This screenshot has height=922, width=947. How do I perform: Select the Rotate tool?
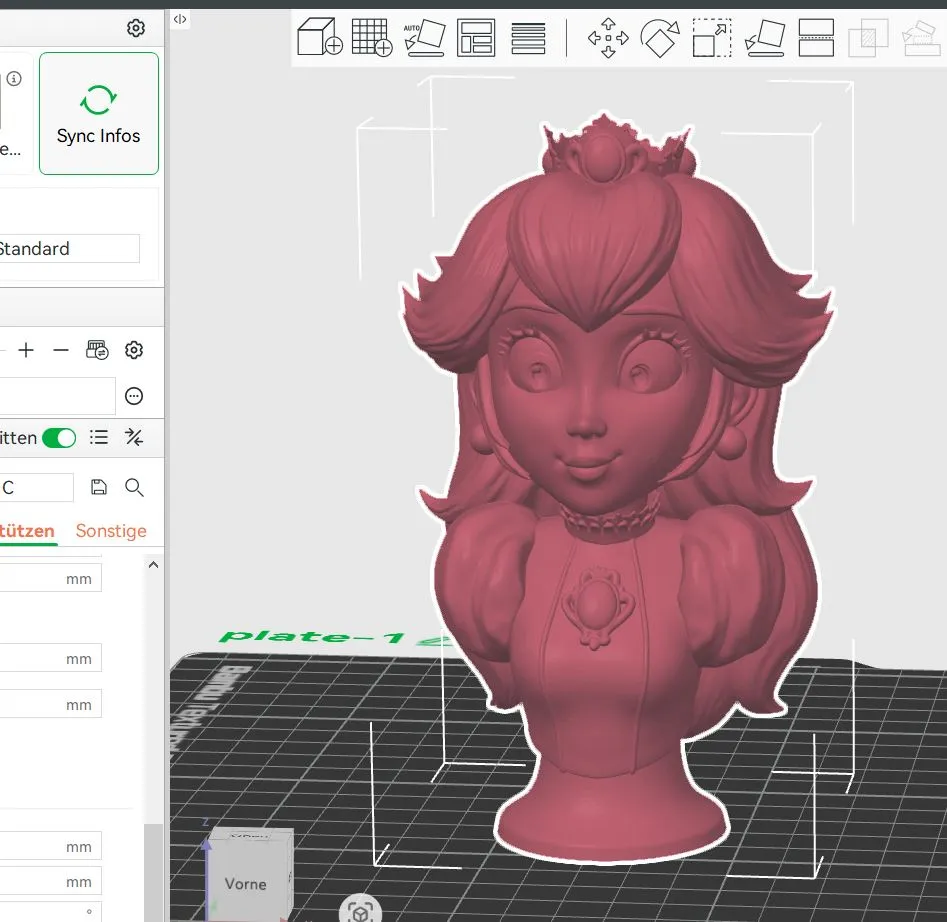pos(660,38)
